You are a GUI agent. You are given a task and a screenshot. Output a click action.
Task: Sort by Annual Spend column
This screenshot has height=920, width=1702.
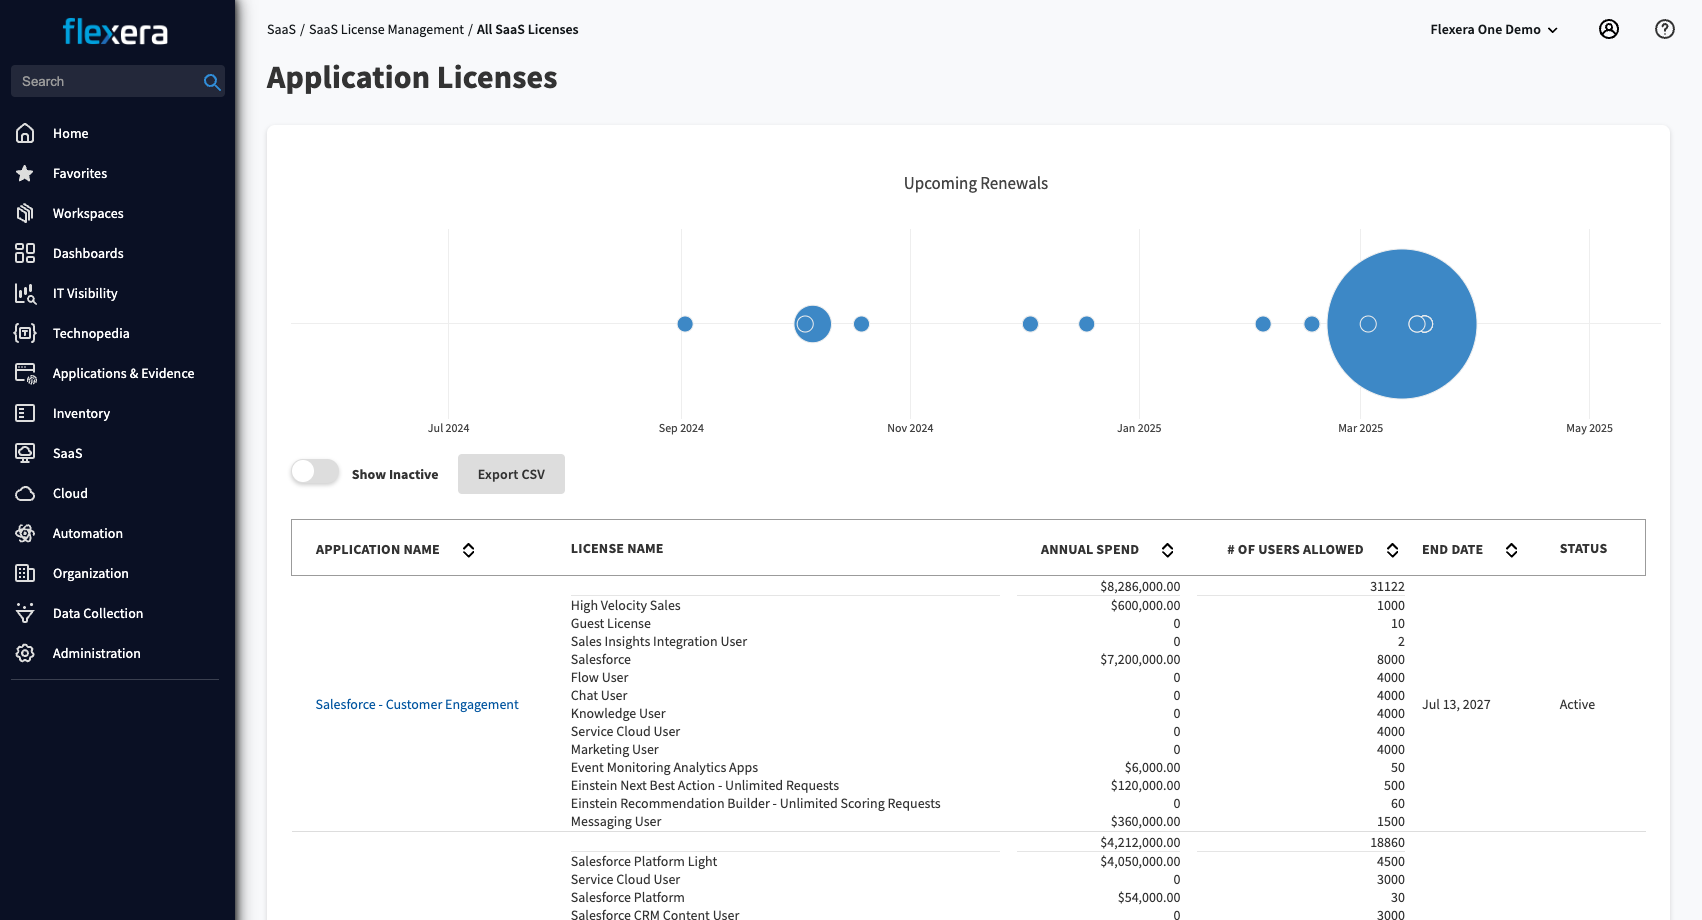[1167, 549]
